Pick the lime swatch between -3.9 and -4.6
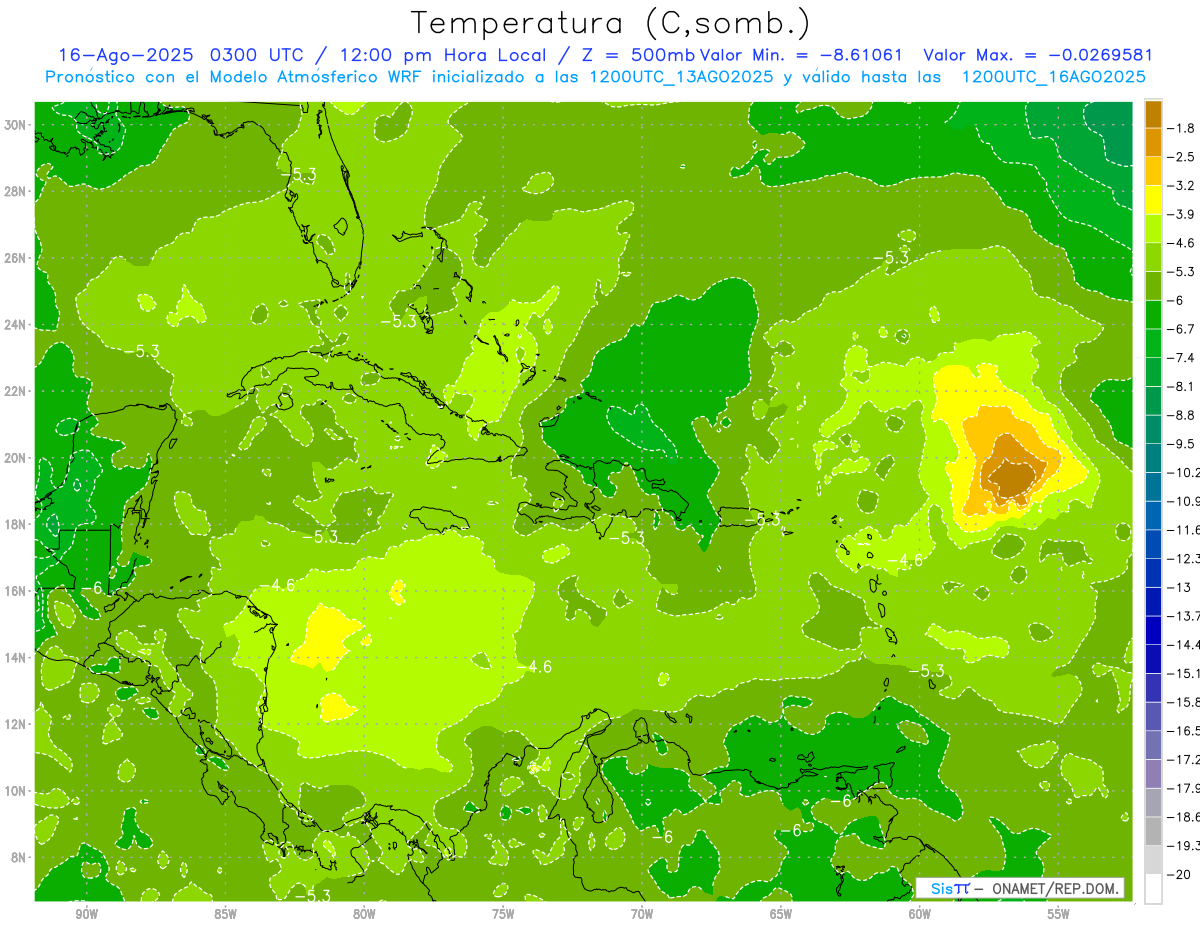Viewport: 1200px width, 927px height. pyautogui.click(x=1153, y=229)
